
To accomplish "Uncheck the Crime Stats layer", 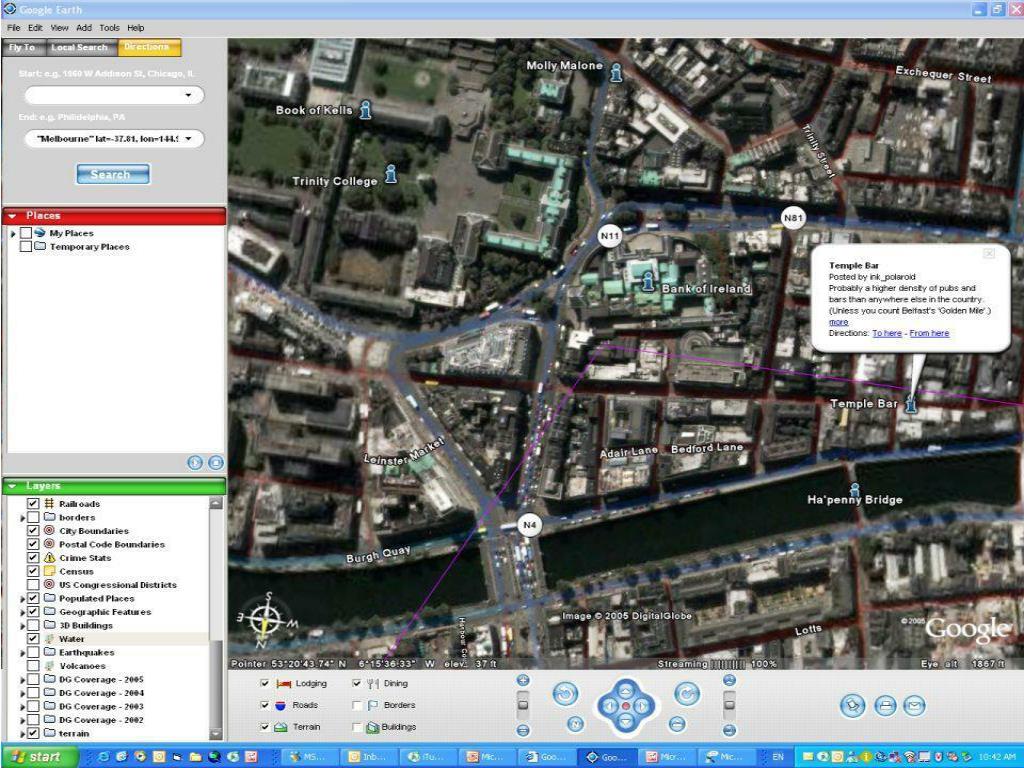I will [x=33, y=558].
